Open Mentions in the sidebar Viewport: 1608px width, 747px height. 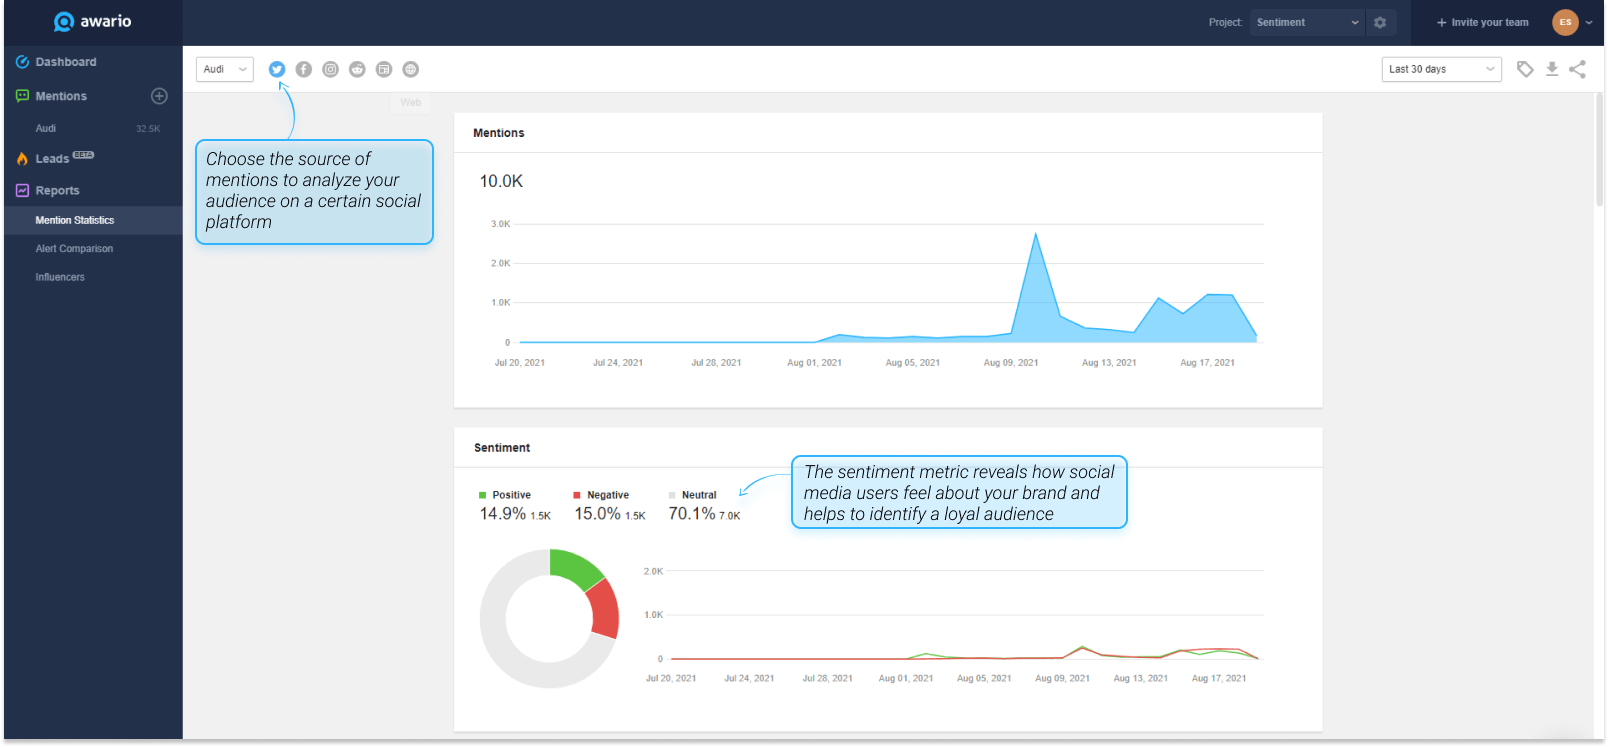click(61, 96)
